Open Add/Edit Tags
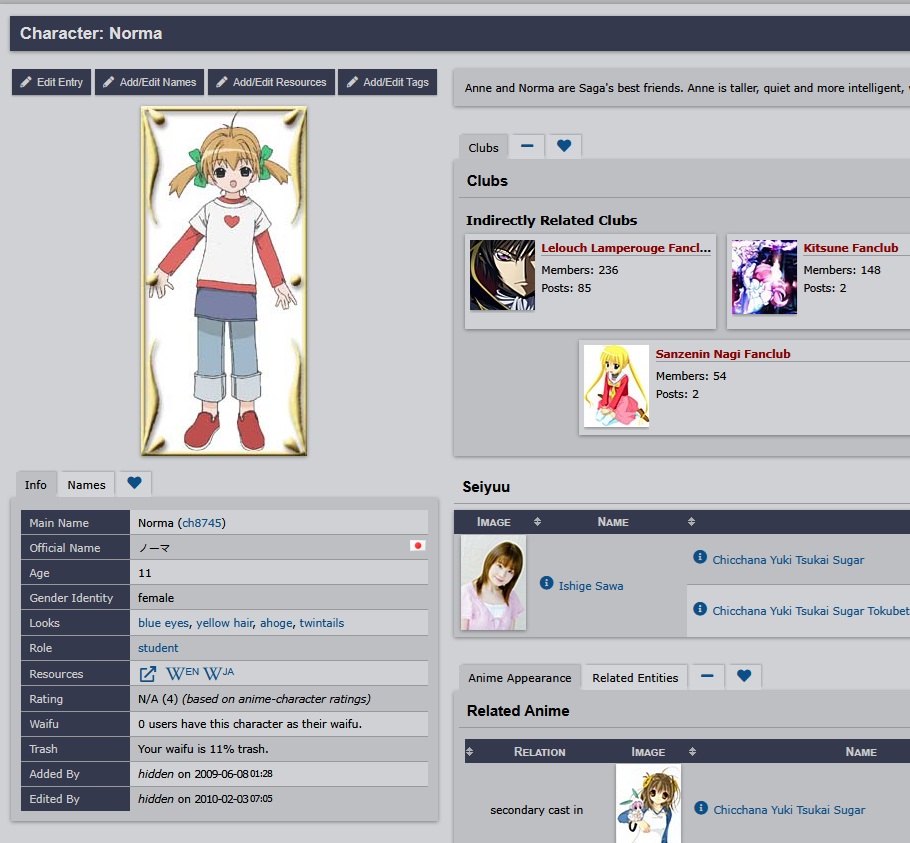This screenshot has height=843, width=910. click(x=388, y=82)
